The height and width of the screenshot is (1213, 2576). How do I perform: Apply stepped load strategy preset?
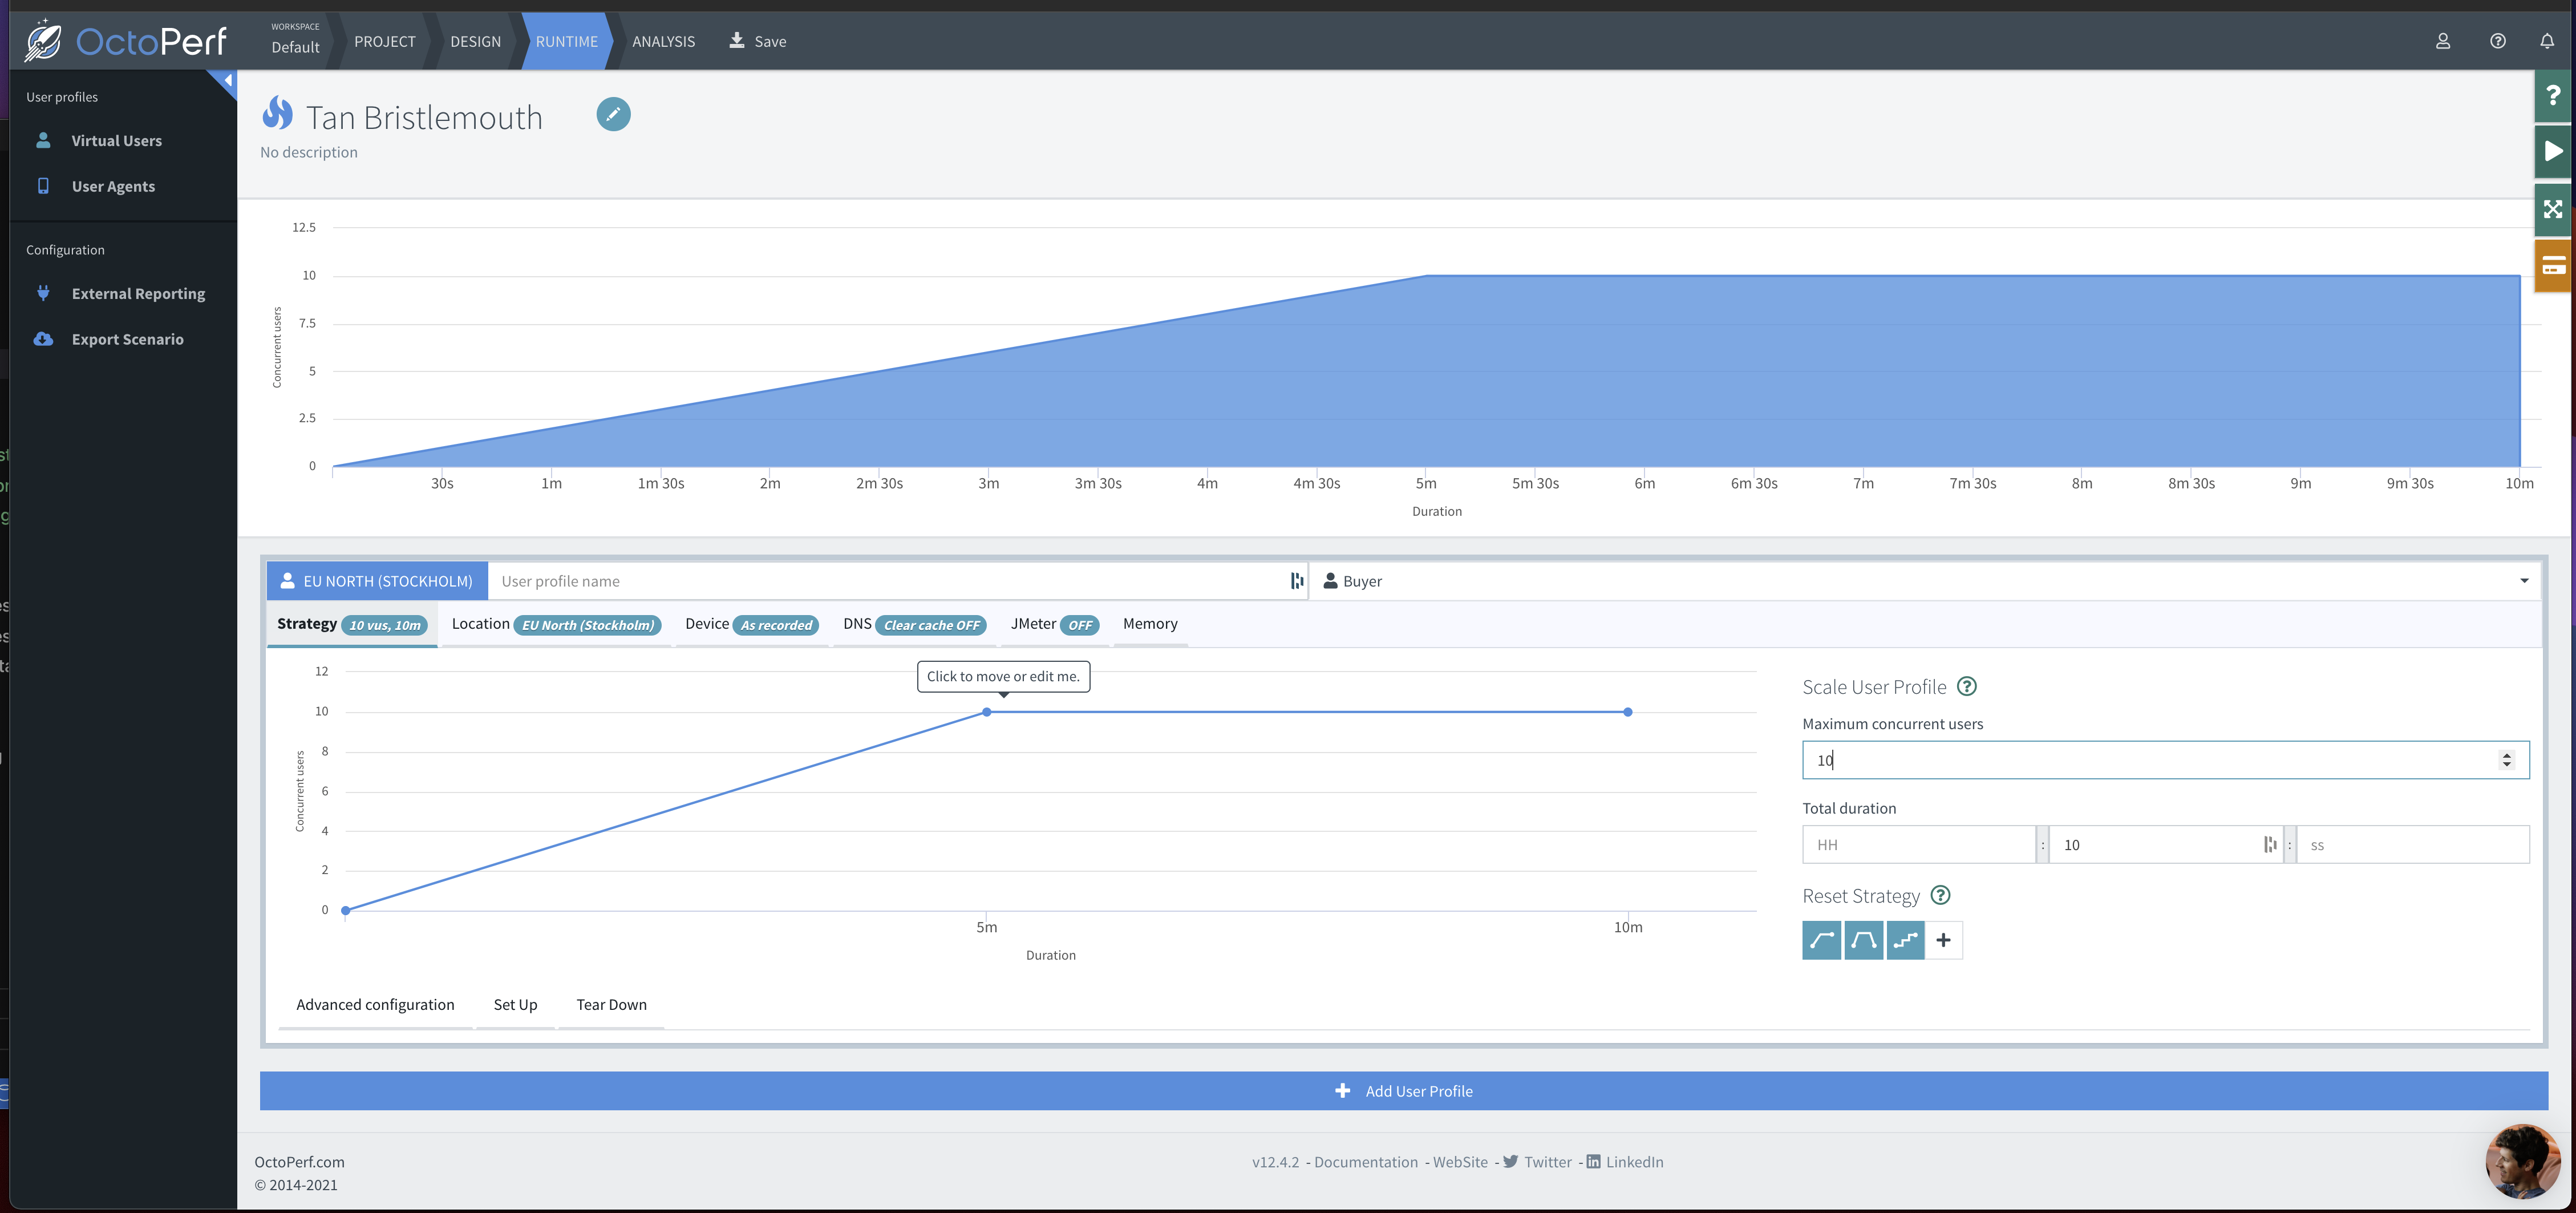(x=1905, y=940)
